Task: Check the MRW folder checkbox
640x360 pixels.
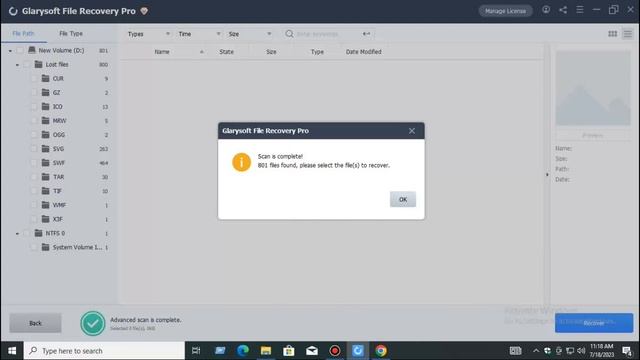Action: 34,121
